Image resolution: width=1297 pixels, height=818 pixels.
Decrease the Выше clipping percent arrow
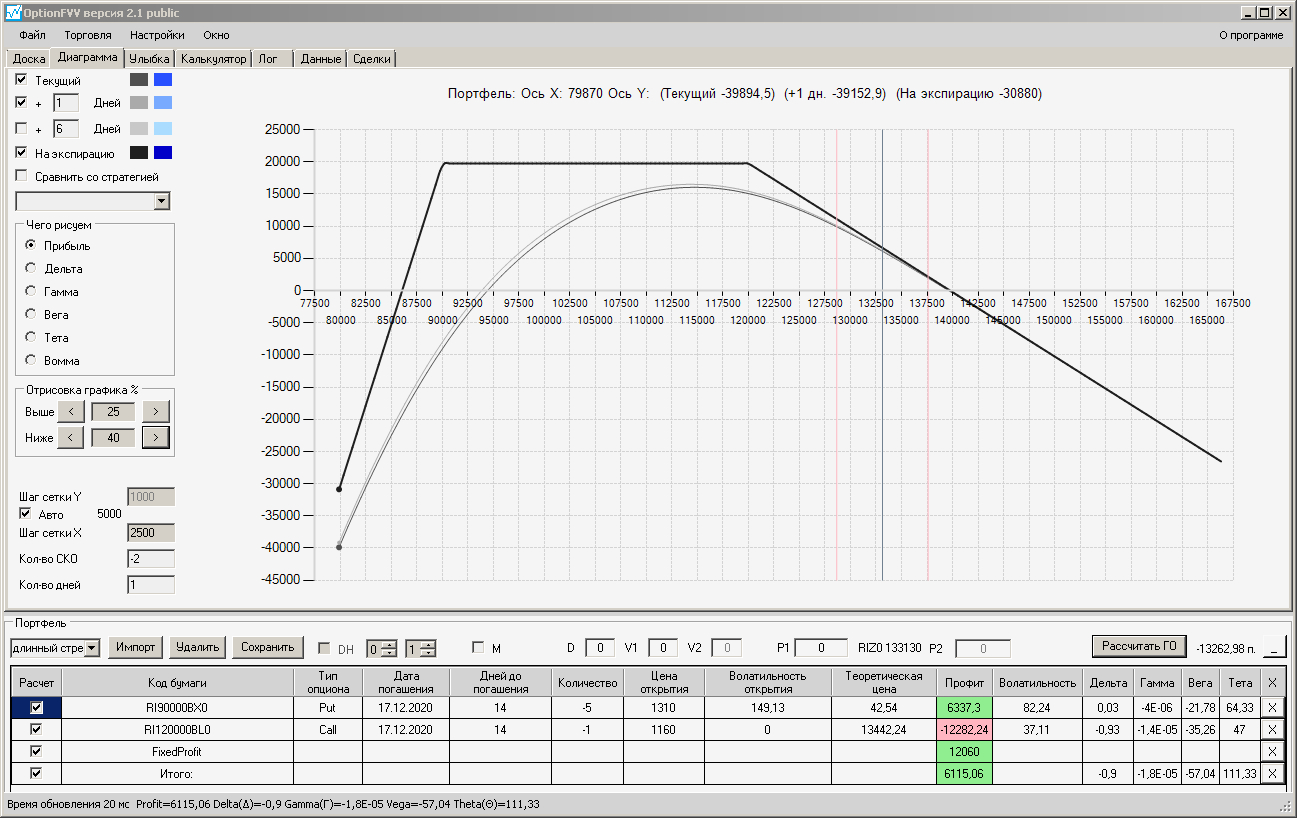[70, 411]
